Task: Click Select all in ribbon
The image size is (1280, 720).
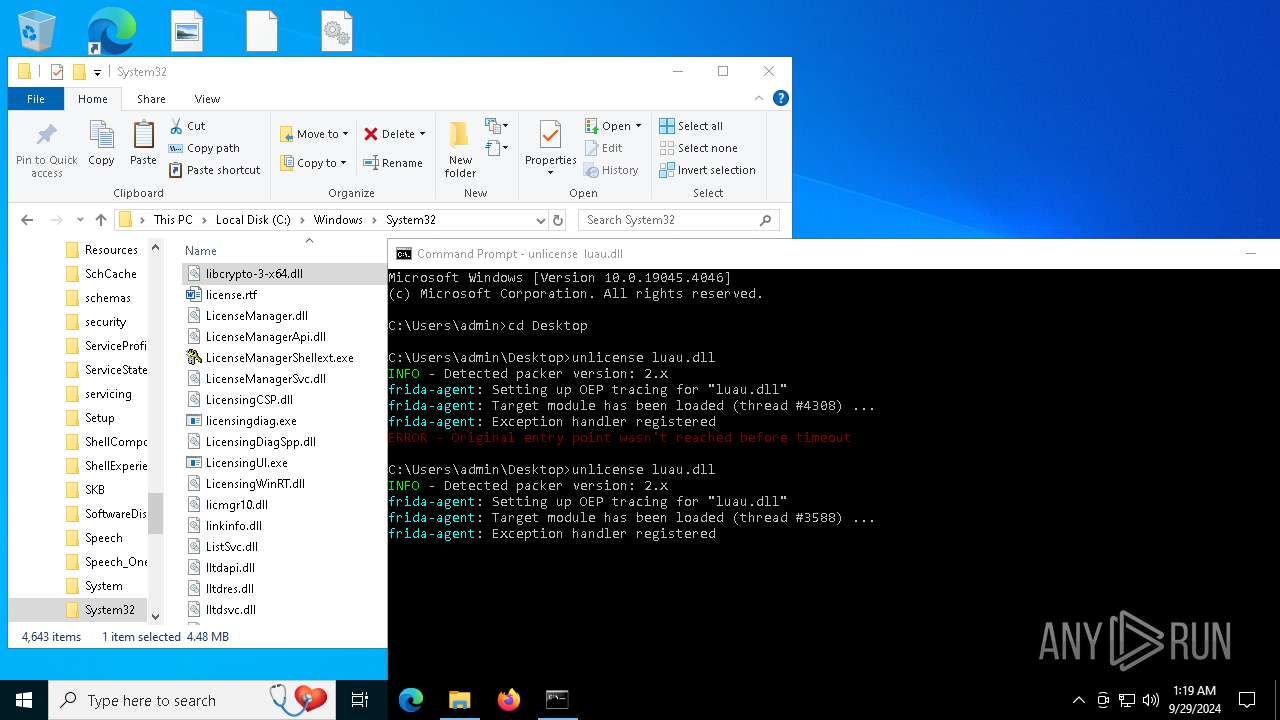Action: click(x=691, y=126)
